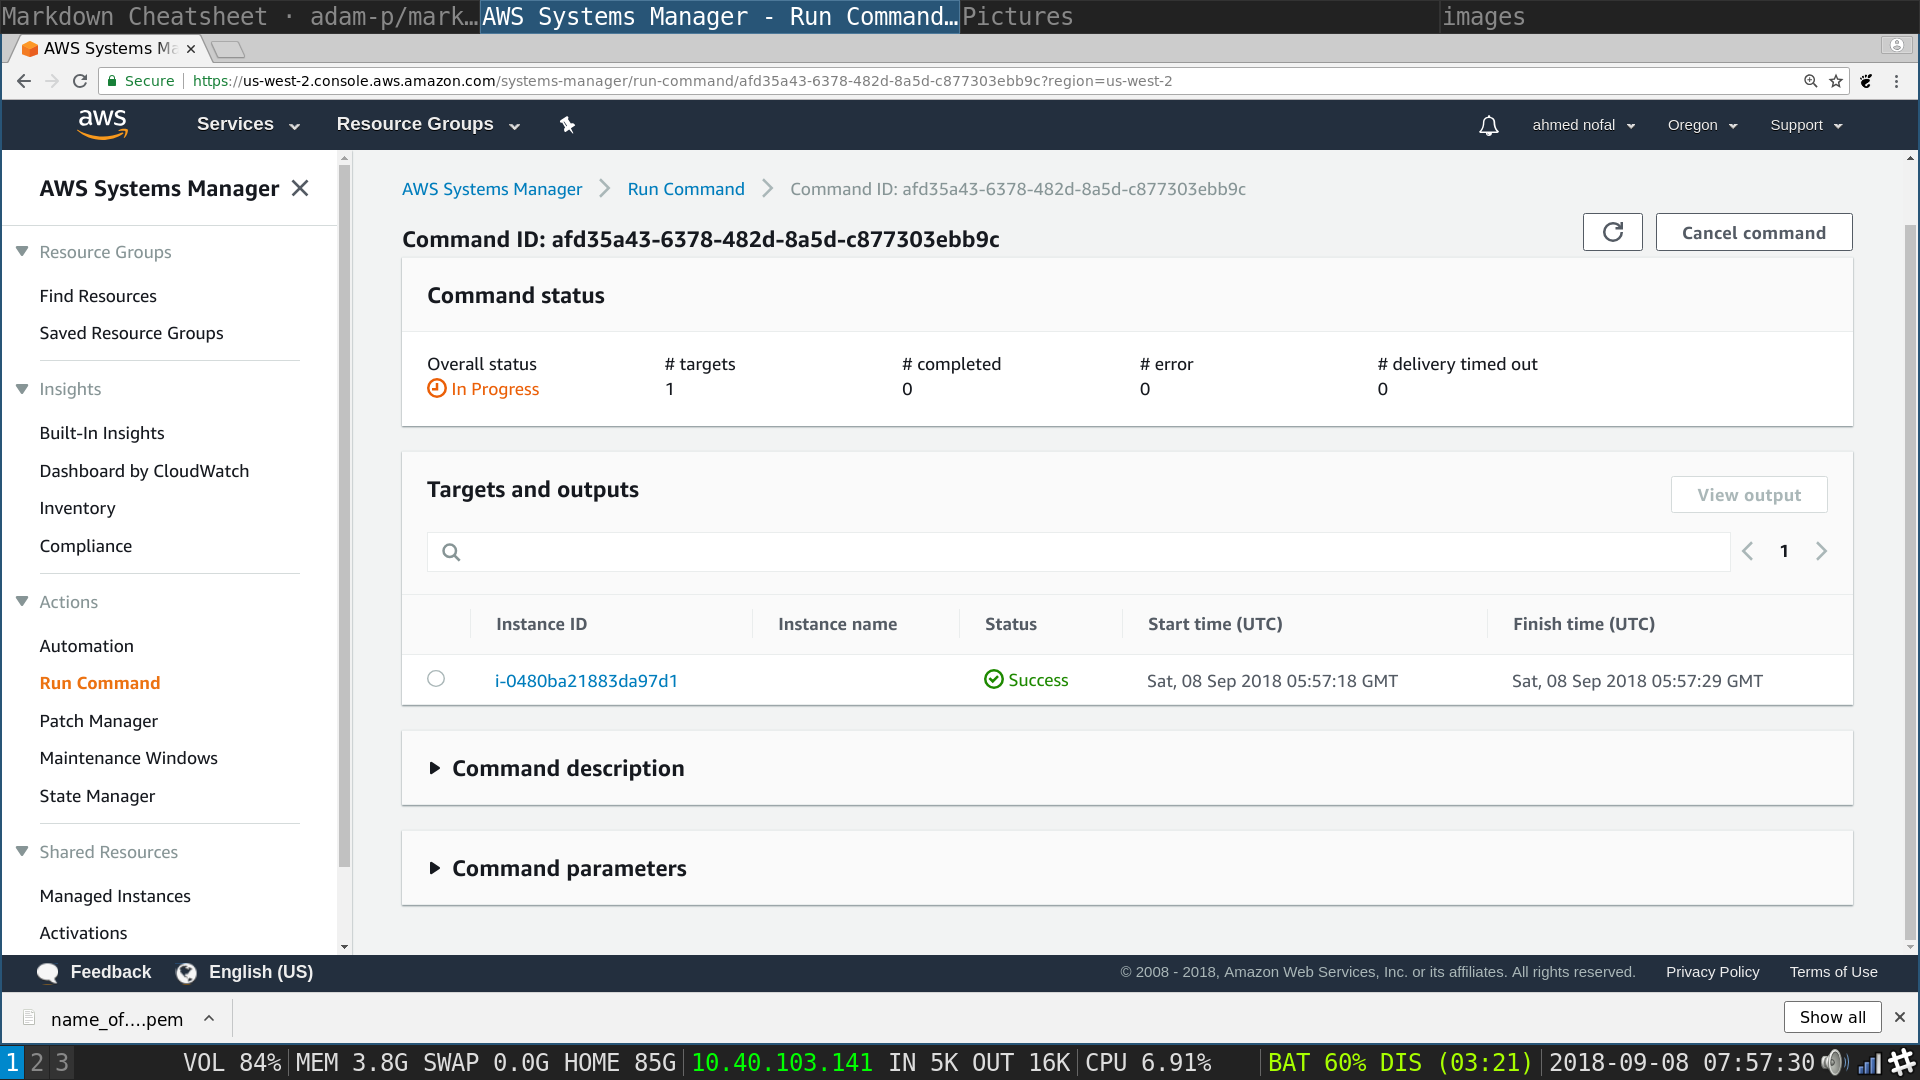This screenshot has height=1080, width=1920.
Task: Click the bookmark star icon in address bar
Action: [x=1836, y=81]
